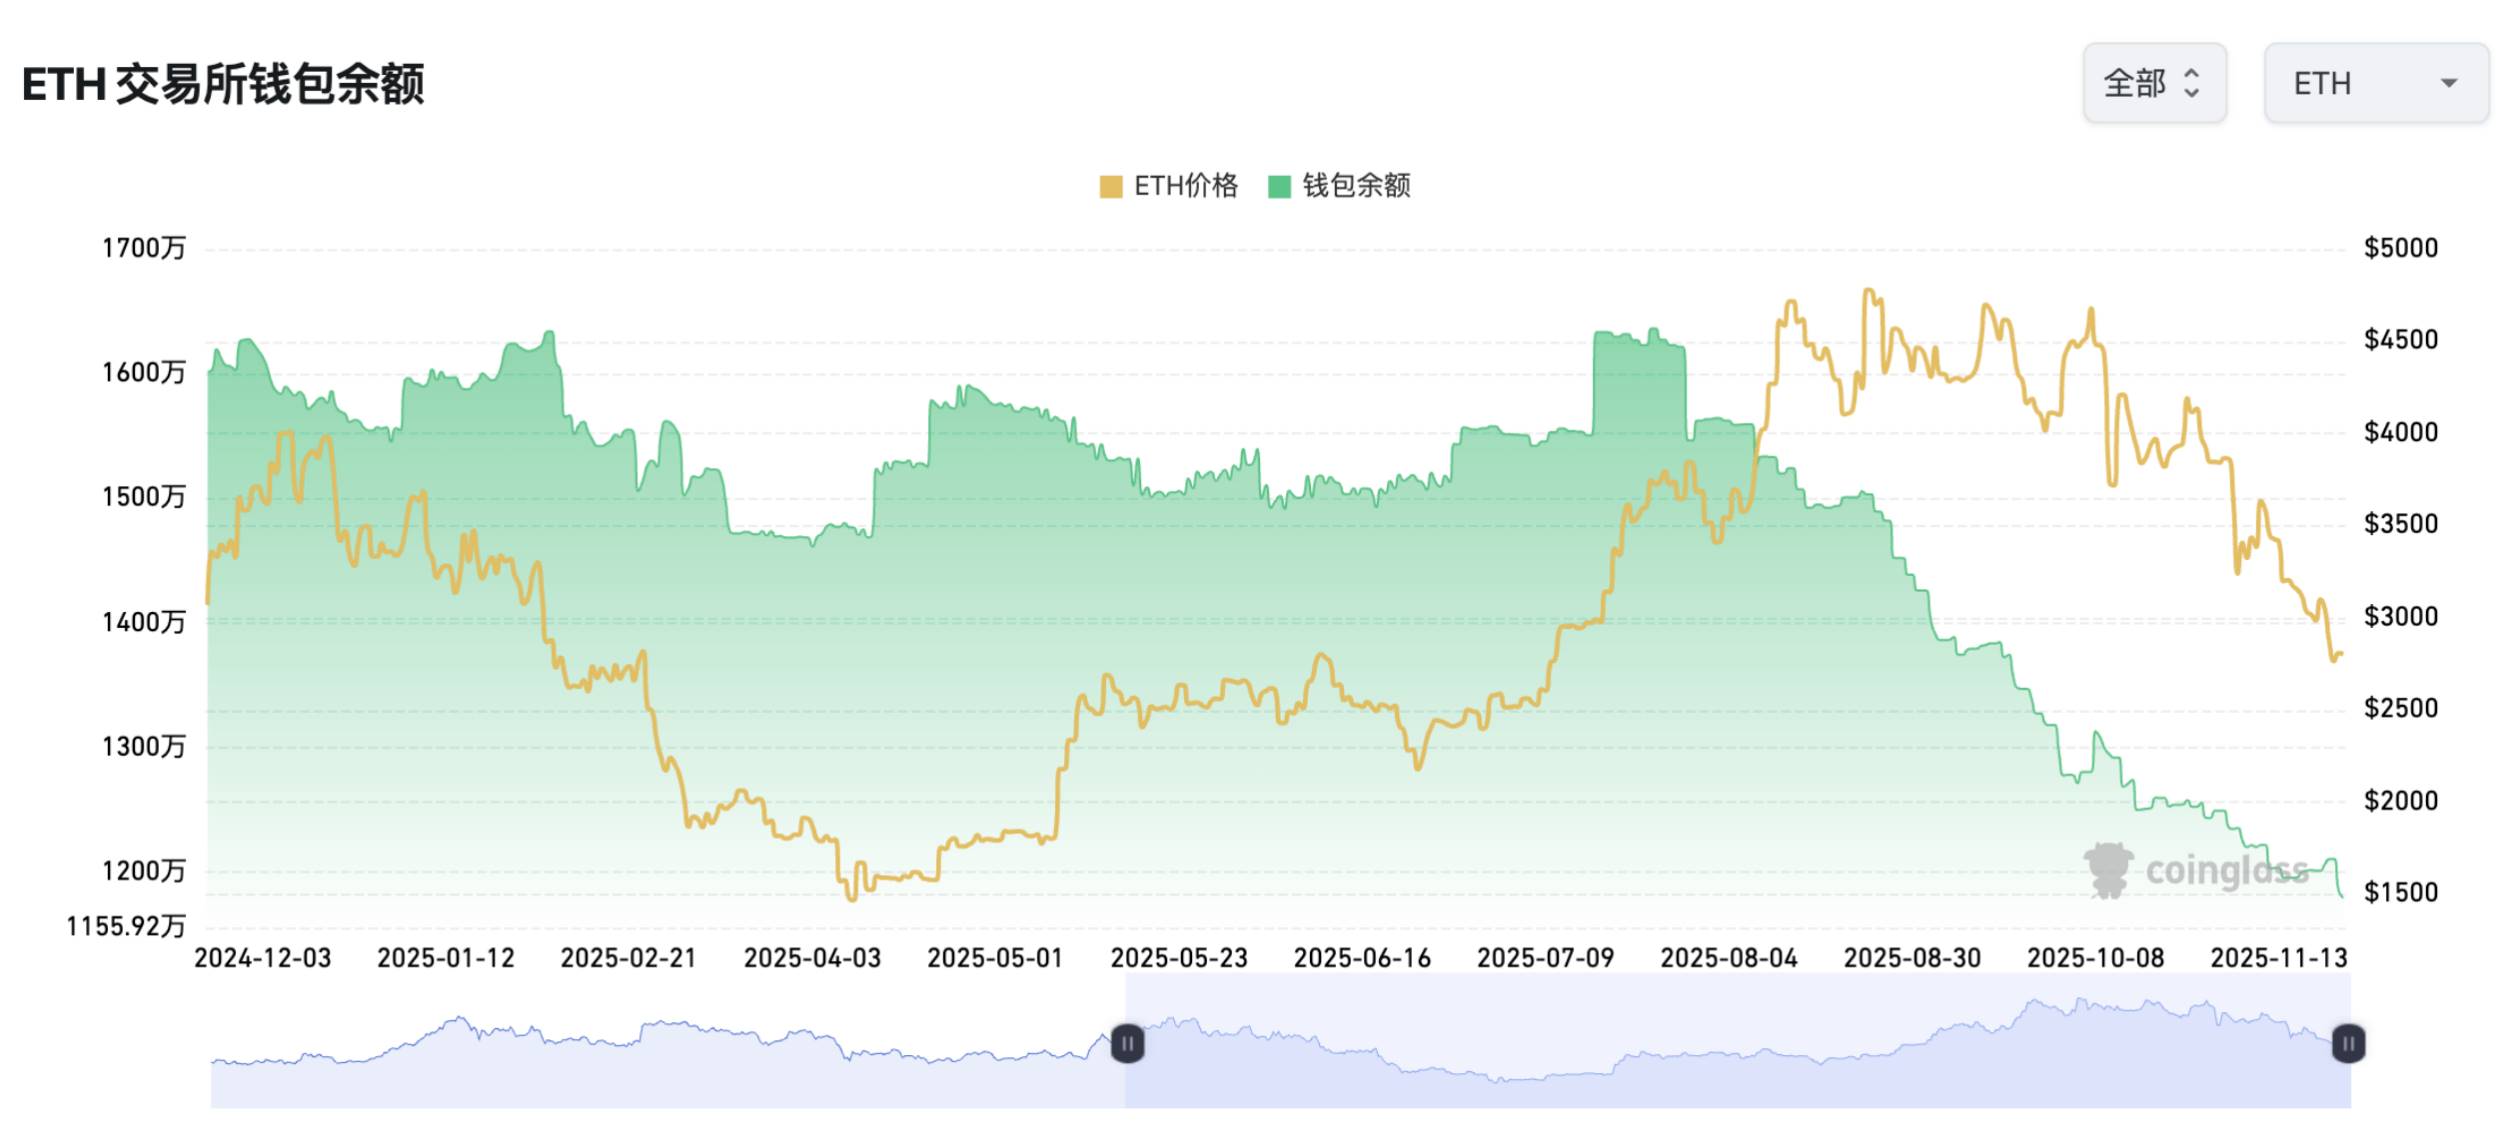
Task: Click the ETH 交易所钱包余额 chart title
Action: point(223,84)
